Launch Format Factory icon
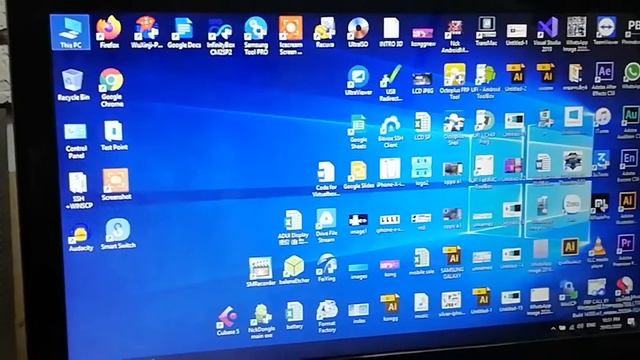Screen dimensions: 640x360 (327, 316)
